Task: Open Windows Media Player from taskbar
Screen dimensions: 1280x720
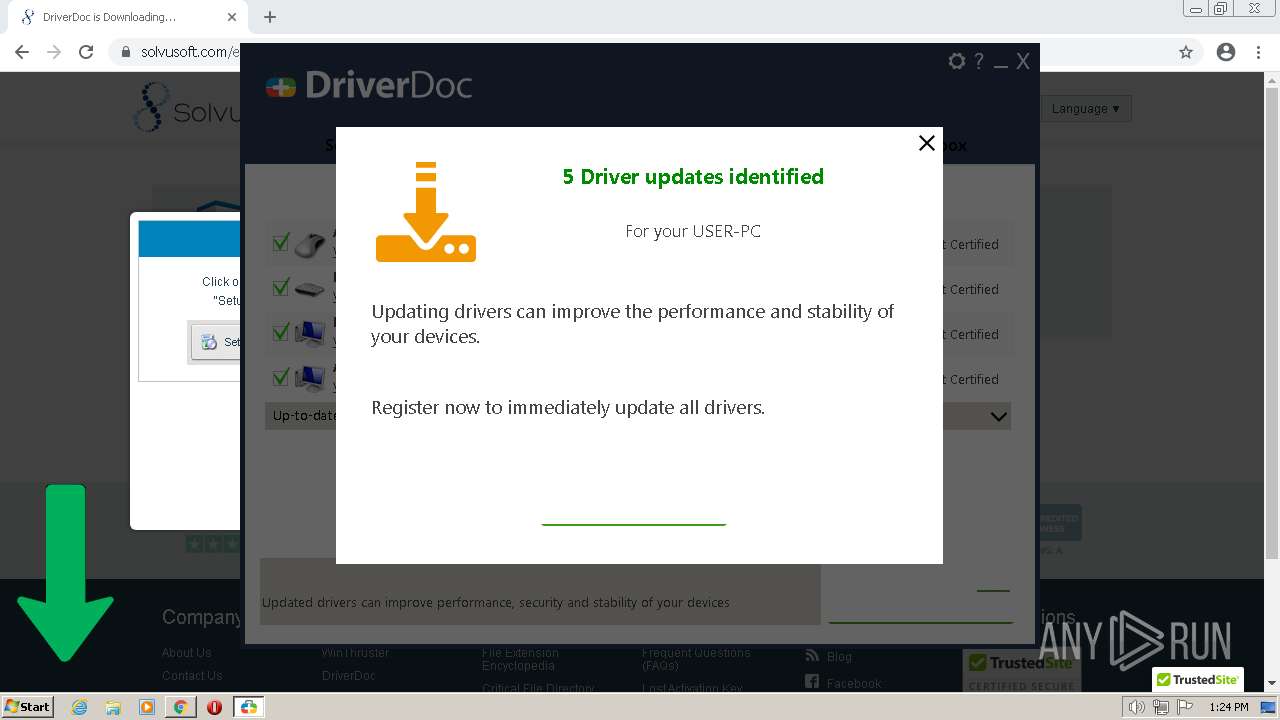Action: click(x=147, y=707)
